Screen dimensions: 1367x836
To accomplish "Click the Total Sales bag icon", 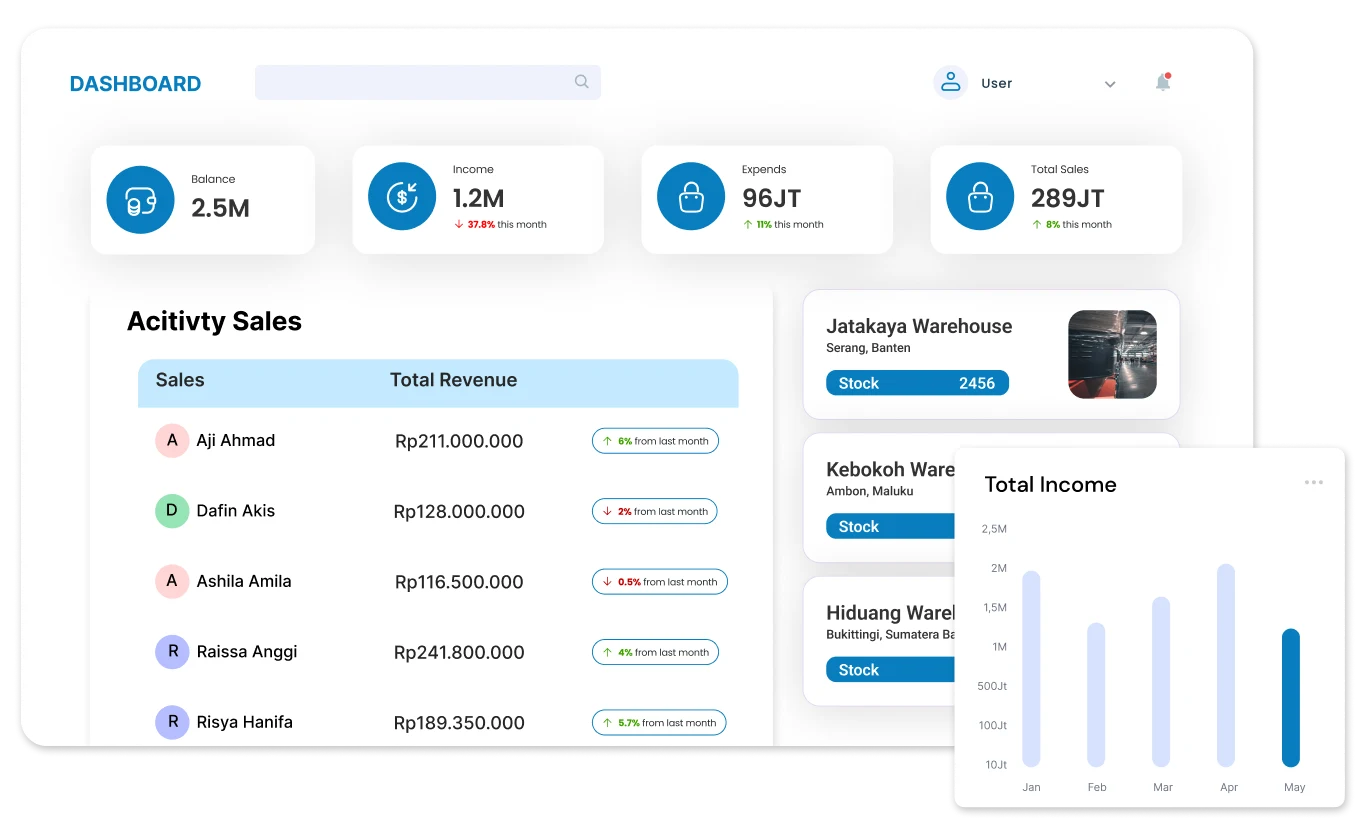I will (980, 197).
